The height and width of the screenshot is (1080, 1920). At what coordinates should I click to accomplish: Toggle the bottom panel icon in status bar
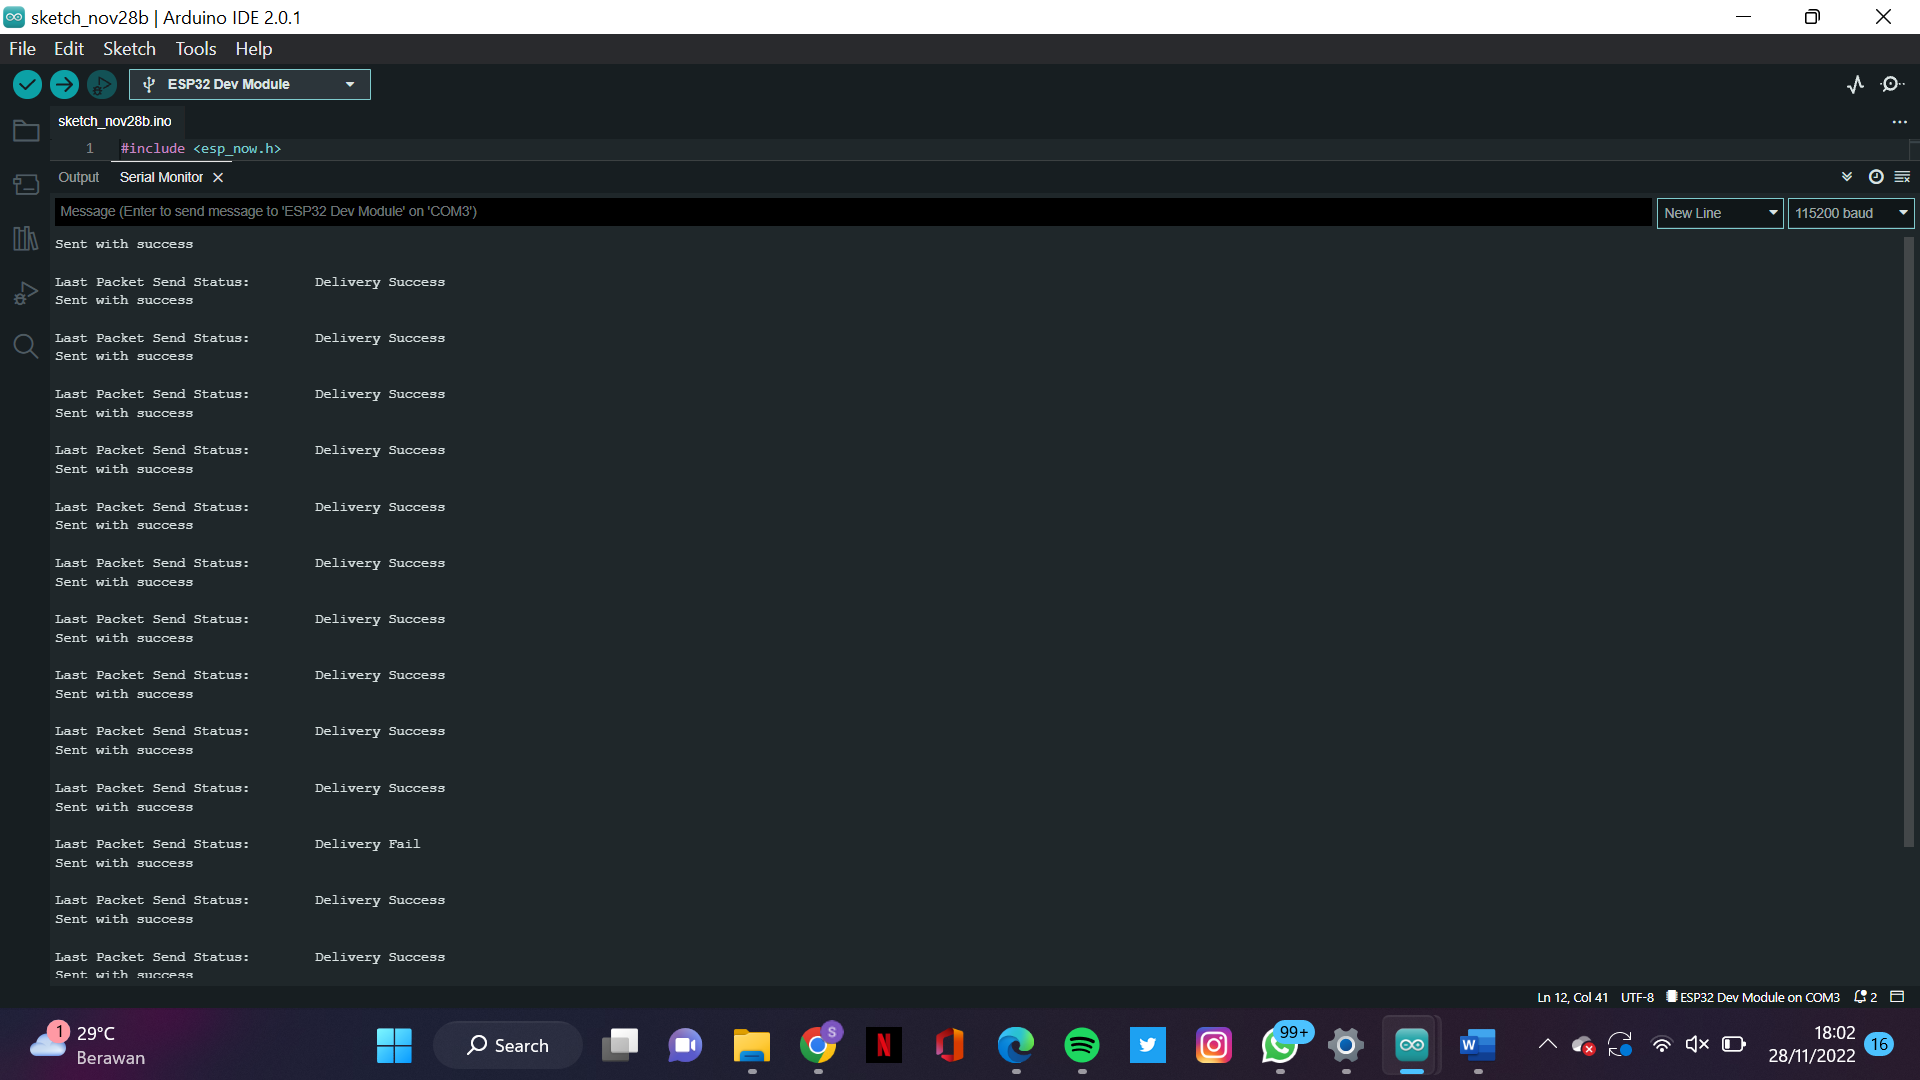click(x=1897, y=997)
